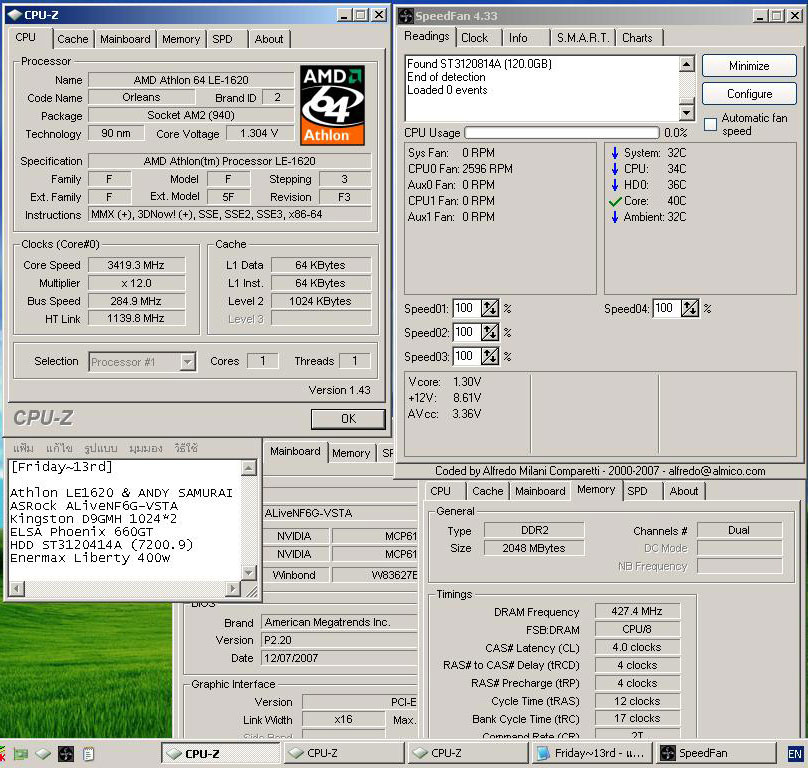This screenshot has height=768, width=808.
Task: Open SPD tab in bottom-right CPU-Z window
Action: point(637,491)
